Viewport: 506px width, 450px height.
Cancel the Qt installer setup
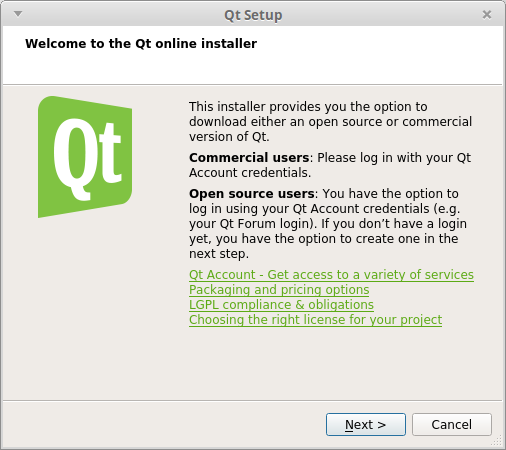point(452,424)
